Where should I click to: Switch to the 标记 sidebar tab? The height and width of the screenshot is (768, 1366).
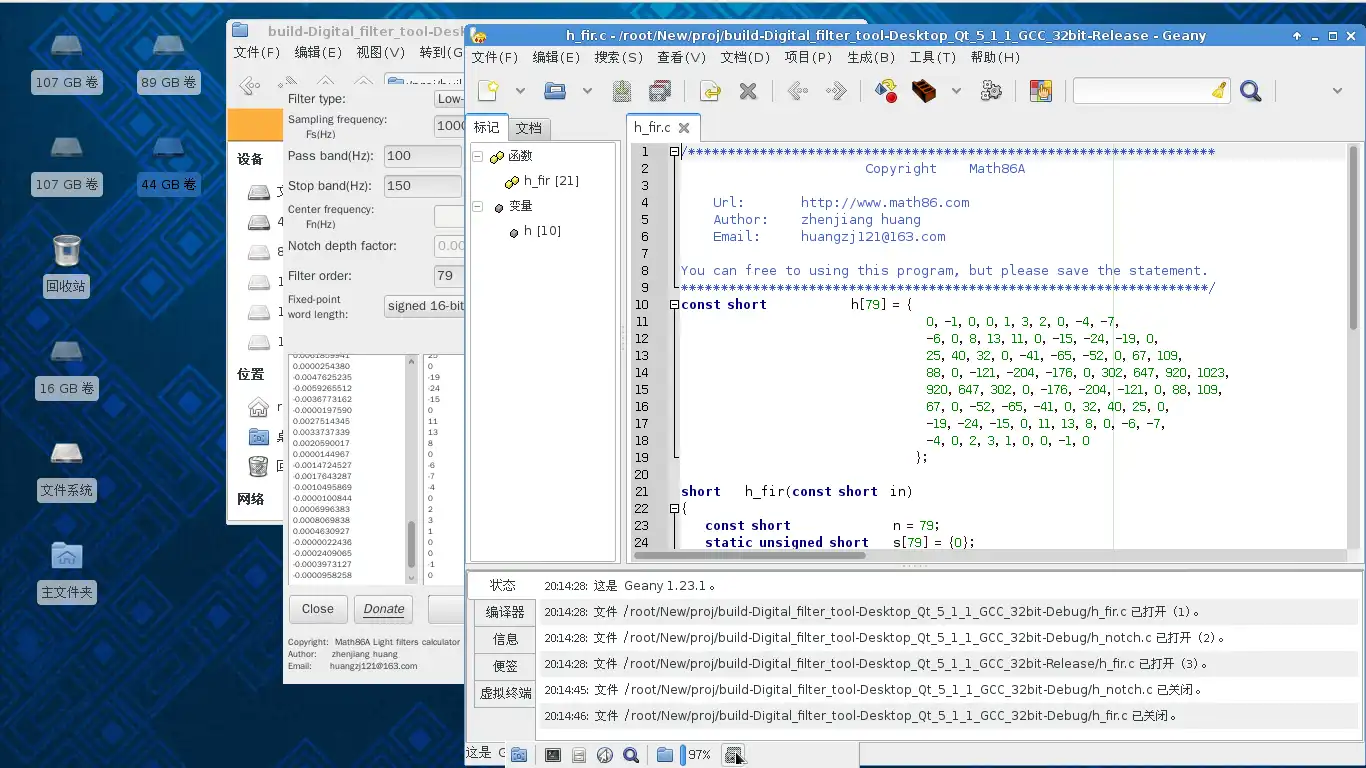(x=486, y=127)
